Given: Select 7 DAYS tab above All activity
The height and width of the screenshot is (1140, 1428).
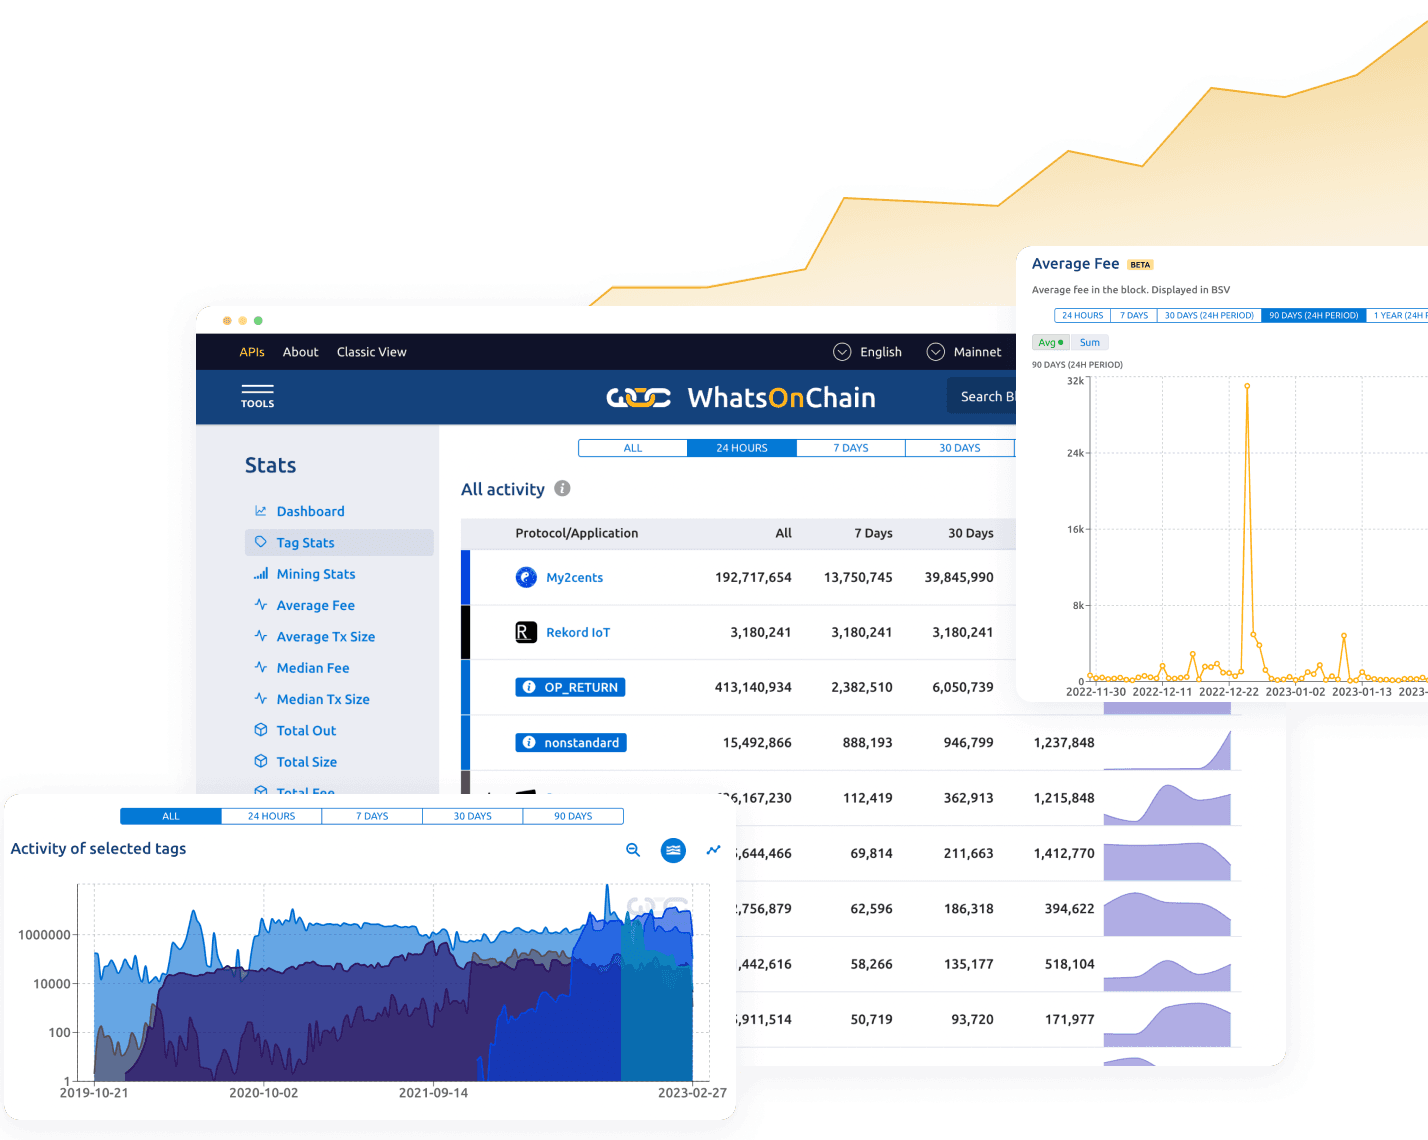Looking at the screenshot, I should point(851,448).
